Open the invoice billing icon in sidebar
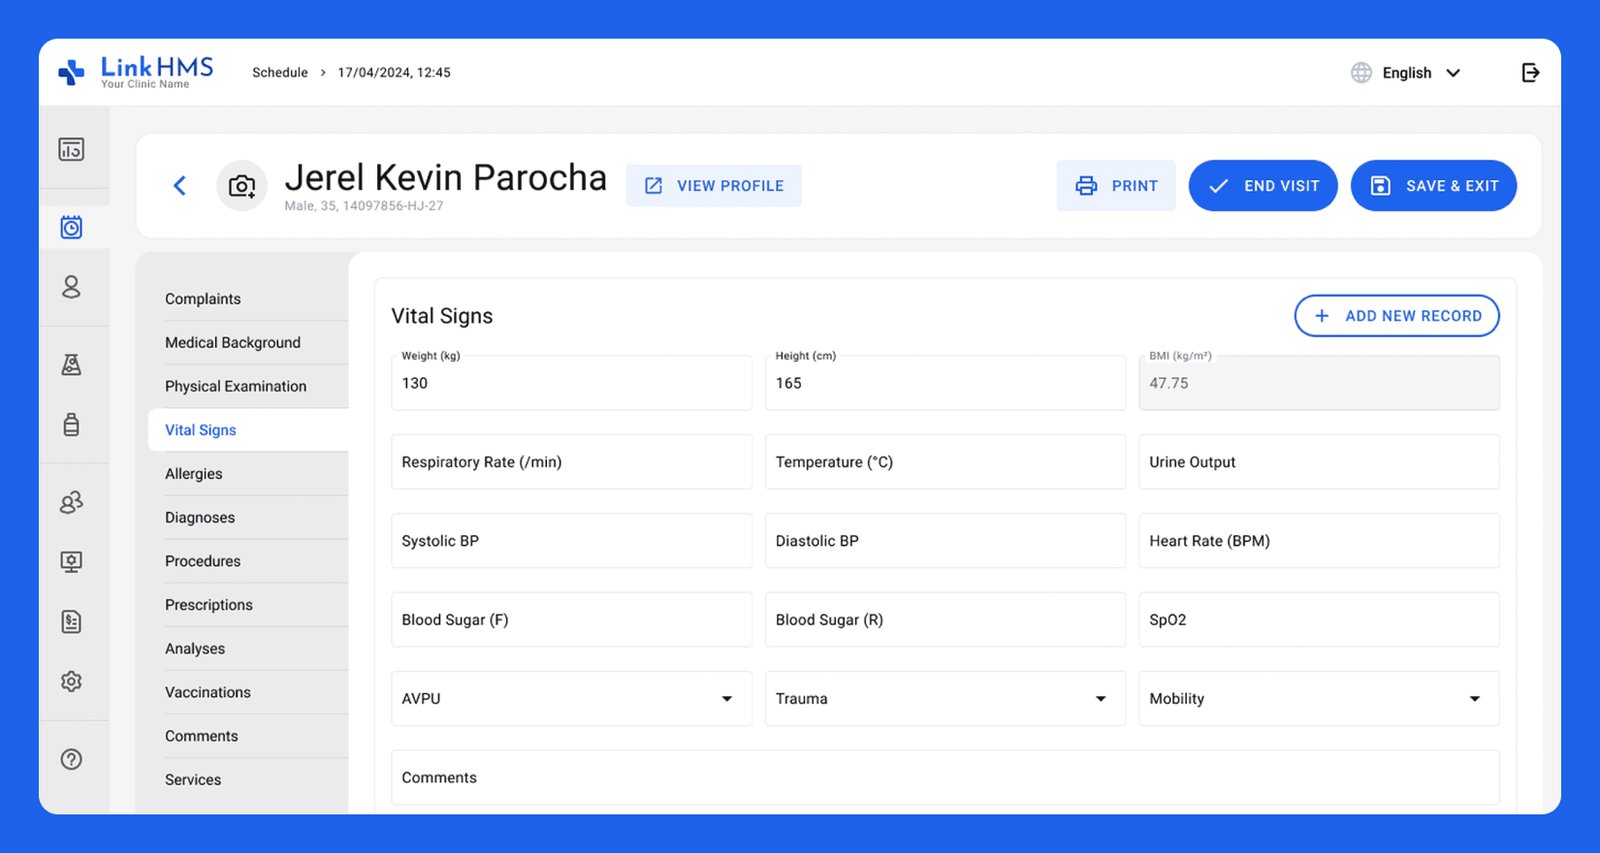The width and height of the screenshot is (1600, 853). 71,622
